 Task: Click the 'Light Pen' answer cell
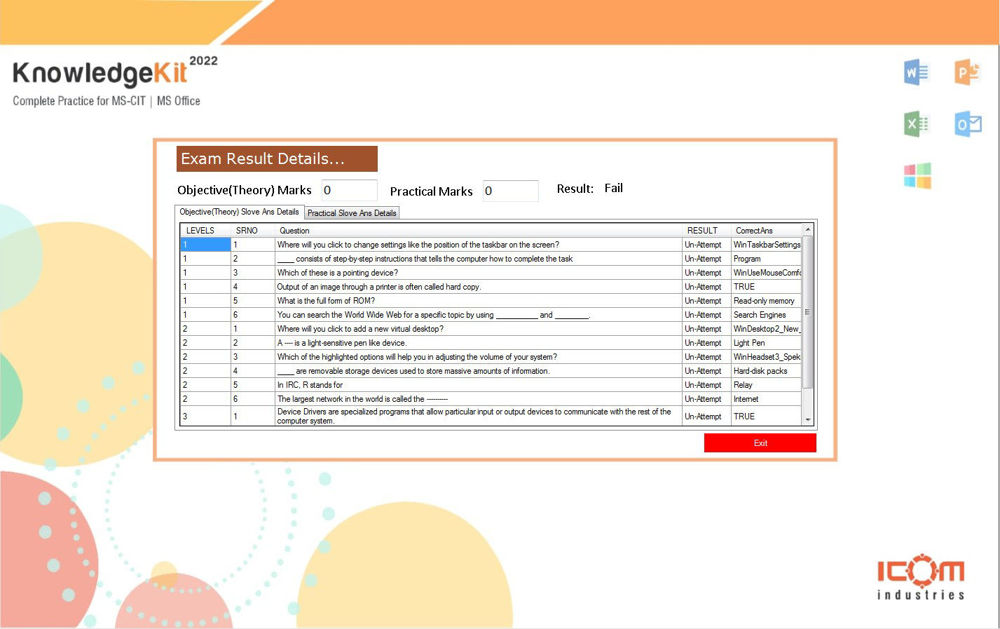point(766,343)
